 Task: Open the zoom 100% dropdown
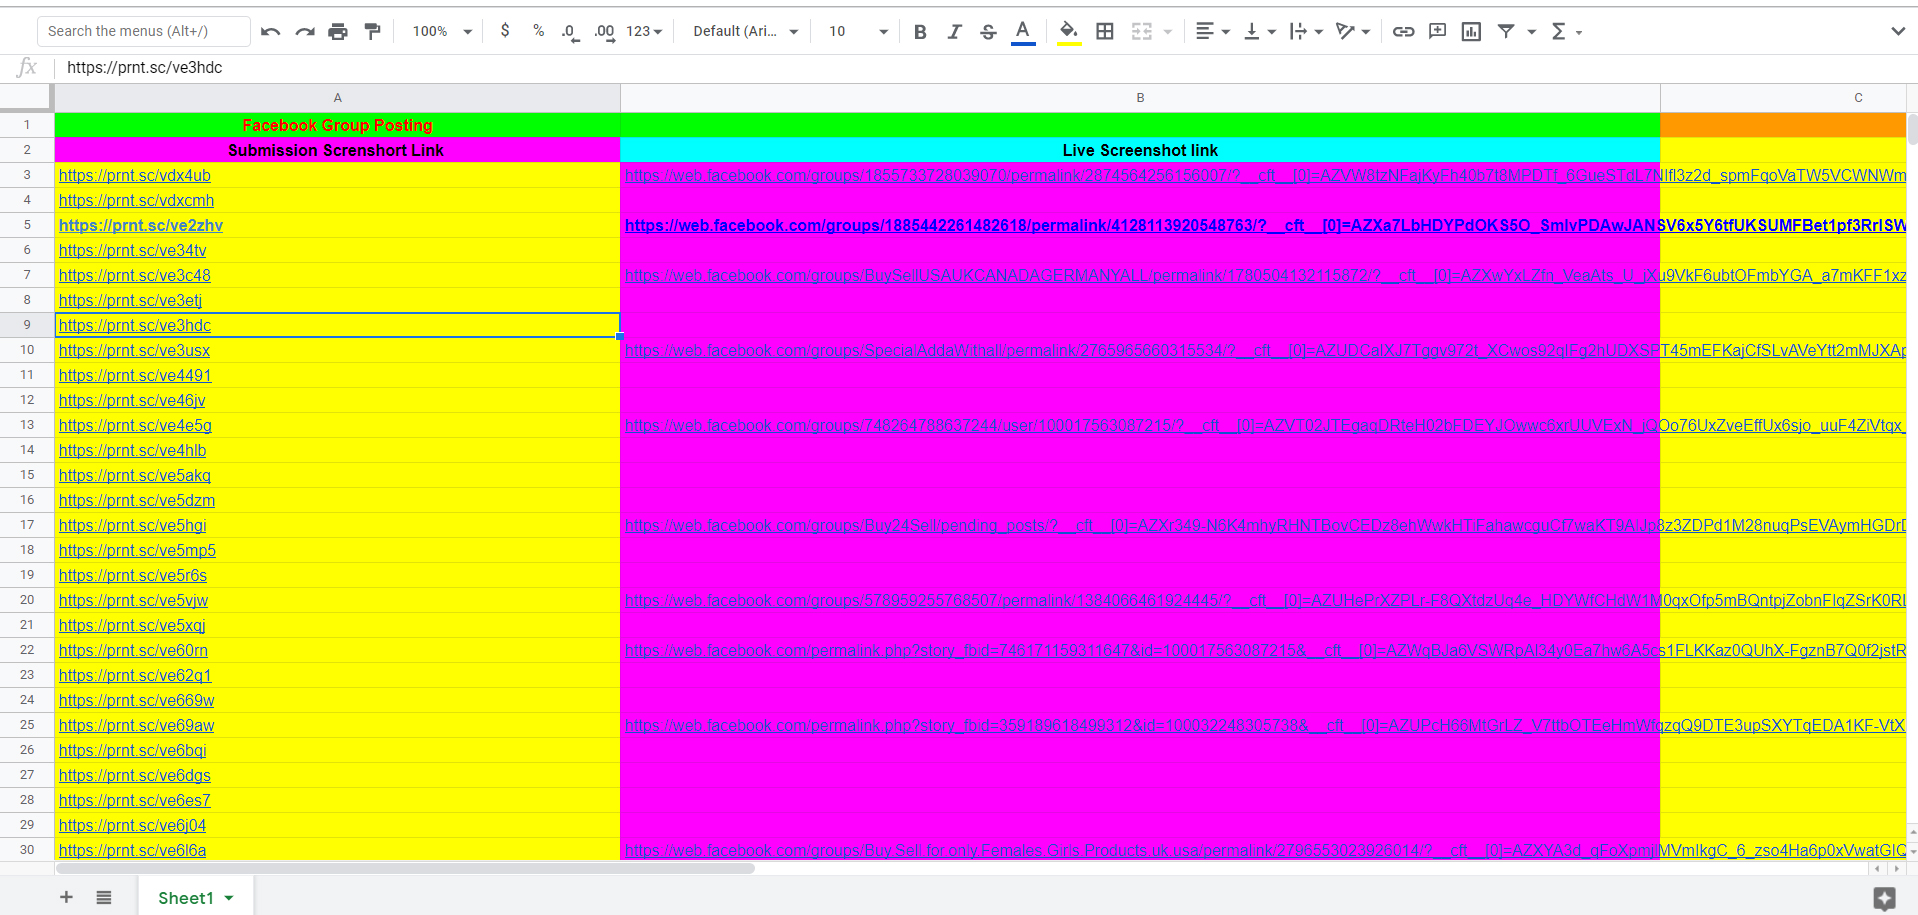(x=442, y=32)
